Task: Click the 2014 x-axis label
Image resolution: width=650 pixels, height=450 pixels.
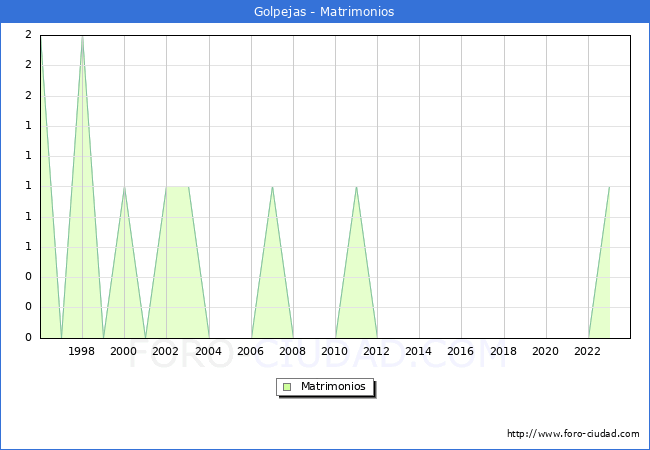Action: [x=418, y=351]
